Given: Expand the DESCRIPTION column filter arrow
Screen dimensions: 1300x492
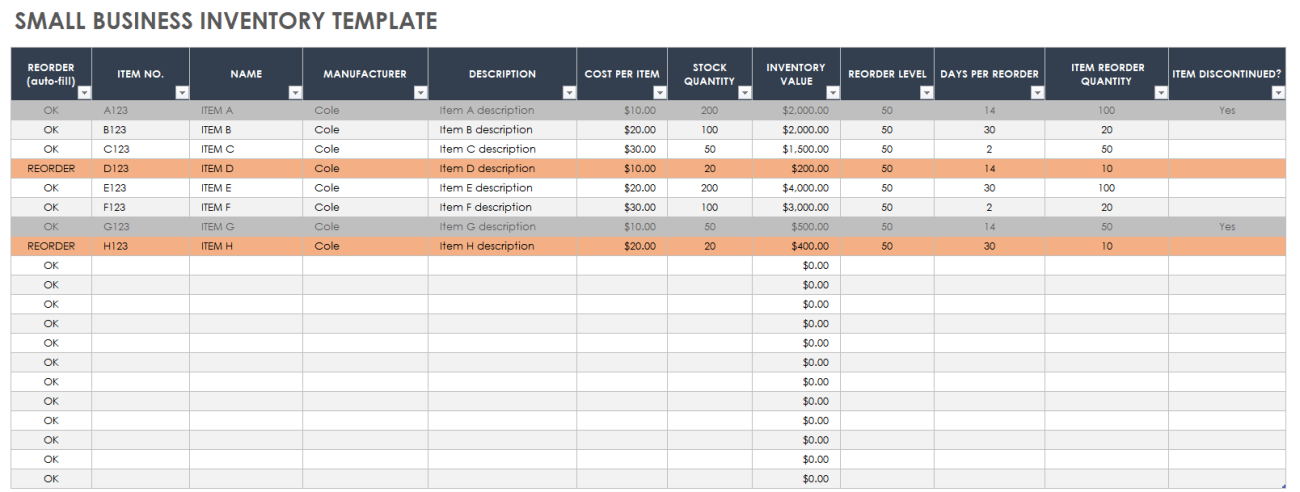Looking at the screenshot, I should pyautogui.click(x=569, y=92).
